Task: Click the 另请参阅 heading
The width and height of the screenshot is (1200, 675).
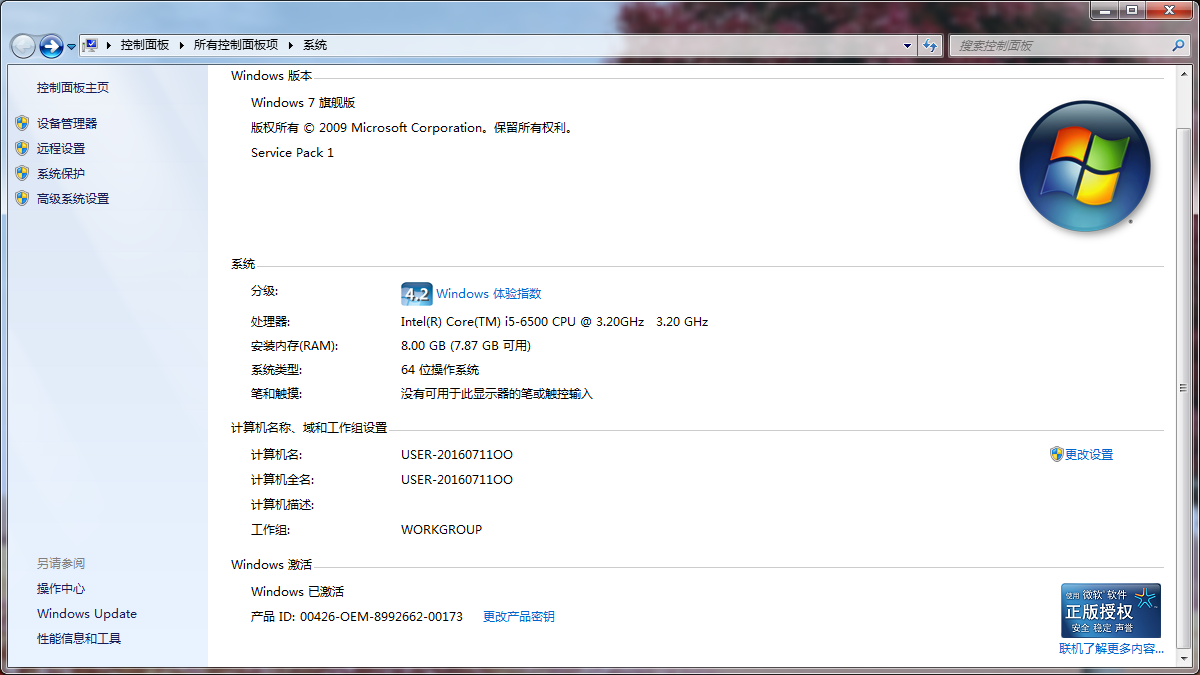Action: point(61,564)
